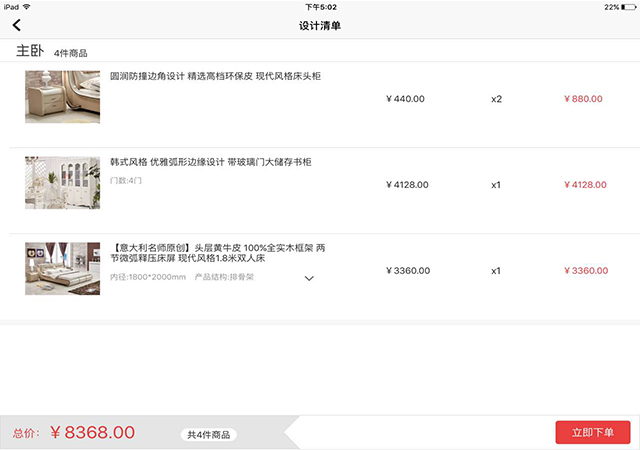Tap the 立即下单 order button
The width and height of the screenshot is (640, 450).
(x=593, y=432)
